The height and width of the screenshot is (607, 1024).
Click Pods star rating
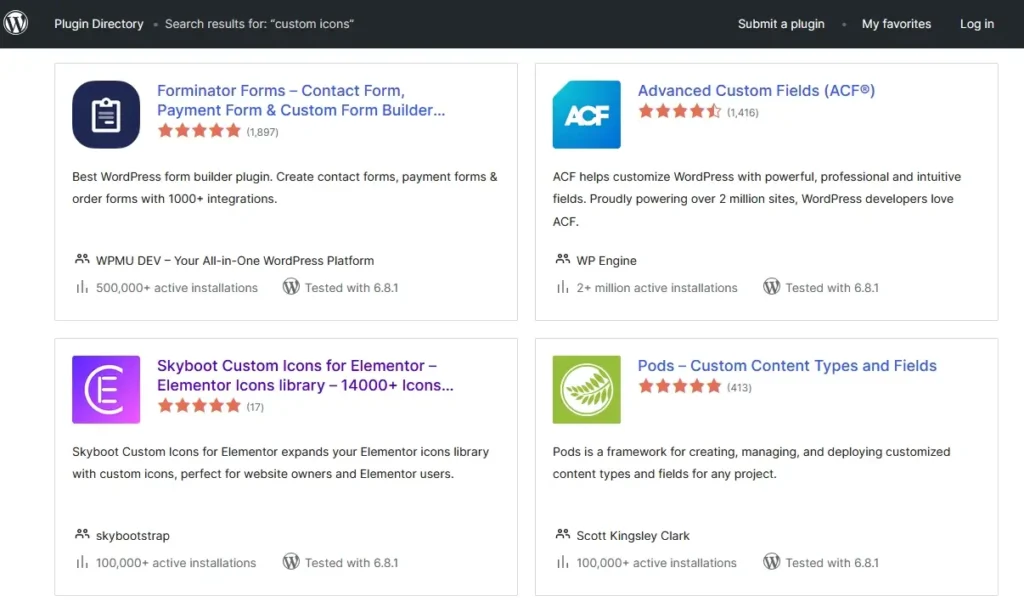coord(680,386)
